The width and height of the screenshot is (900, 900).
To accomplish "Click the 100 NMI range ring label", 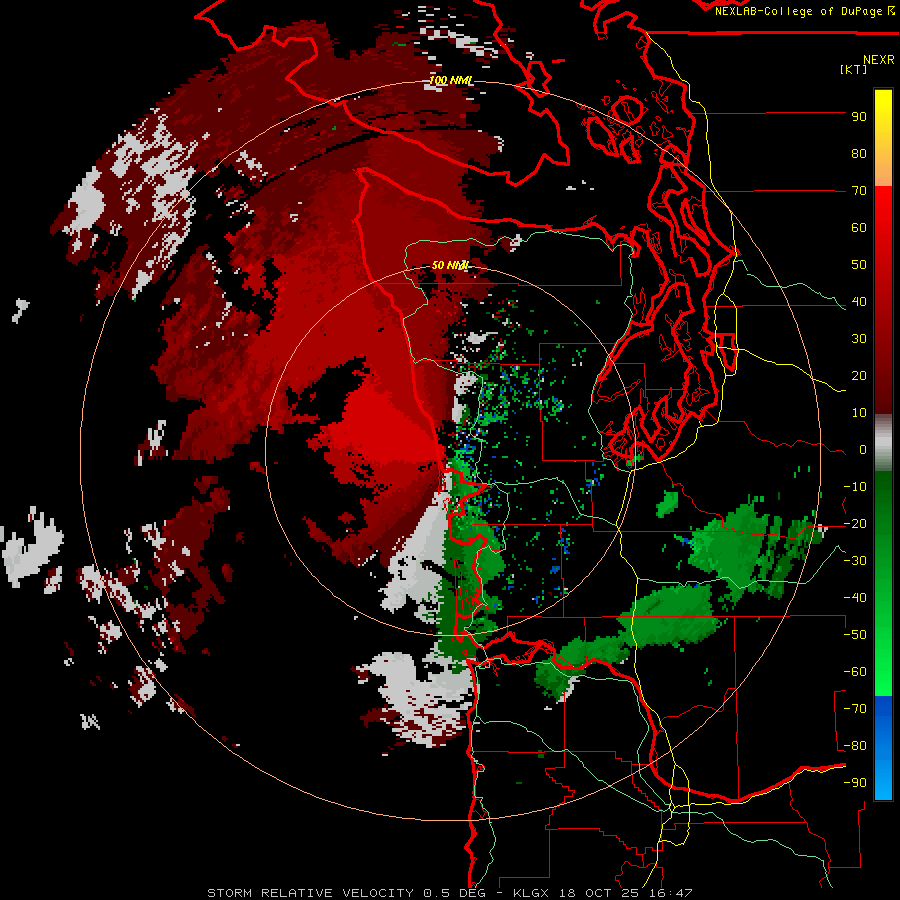I will pyautogui.click(x=451, y=80).
